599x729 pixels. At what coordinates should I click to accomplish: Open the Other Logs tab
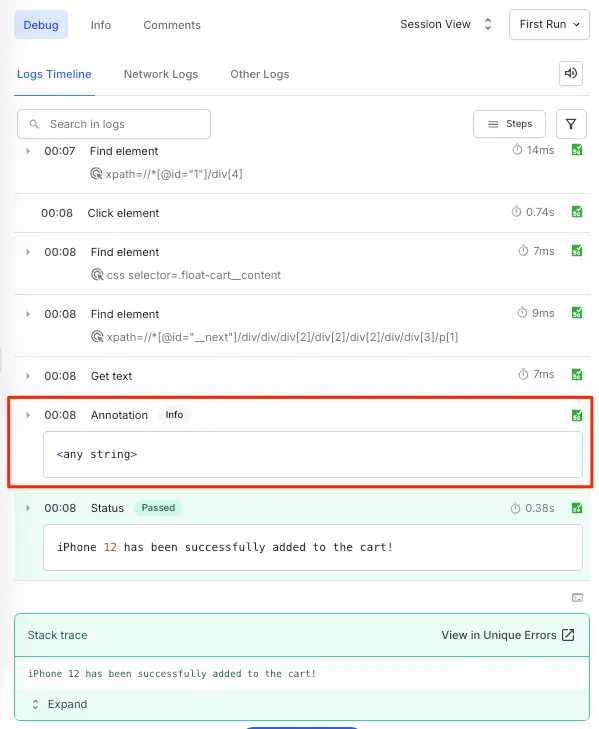(260, 74)
